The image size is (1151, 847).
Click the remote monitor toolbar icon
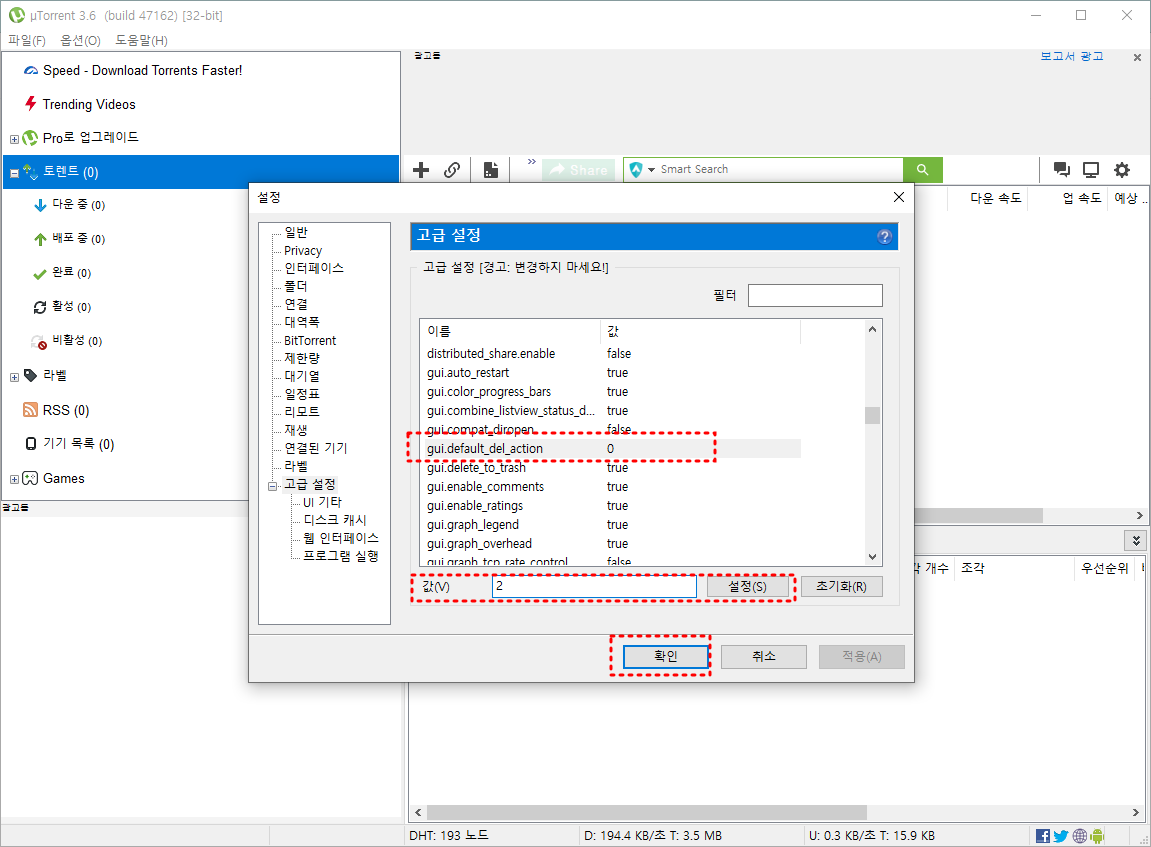coord(1091,170)
